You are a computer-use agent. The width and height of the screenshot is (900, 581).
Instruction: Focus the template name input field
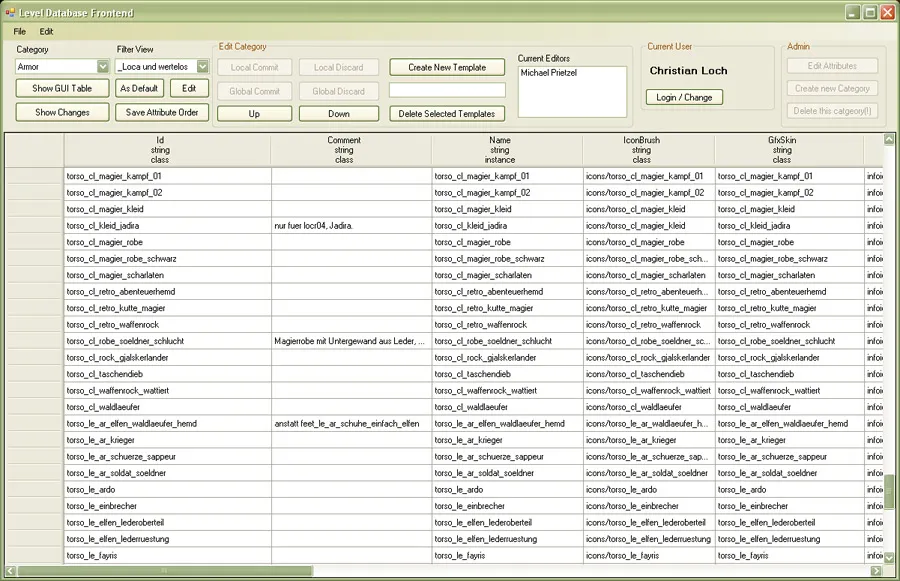[447, 90]
